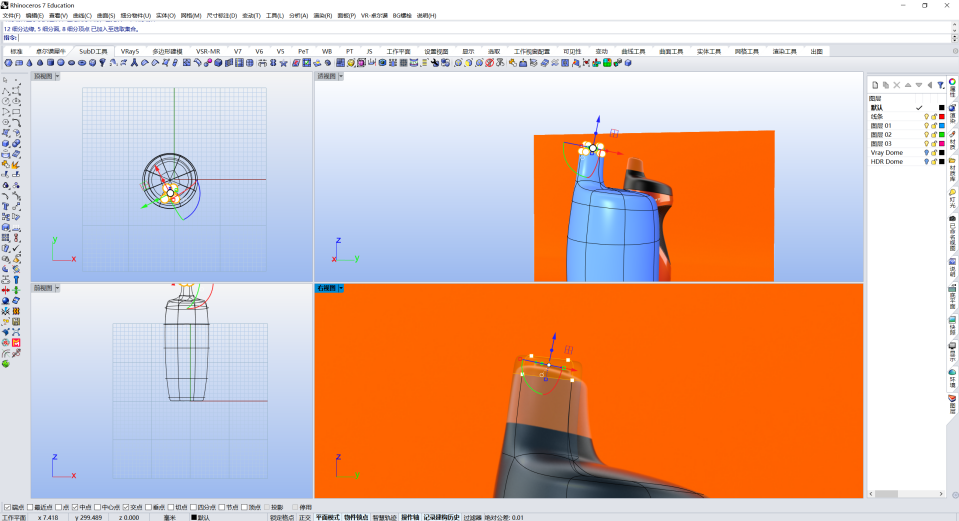Viewport: 959px width, 521px height.
Task: Toggle the 中点 osnap checkbox
Action: (75, 507)
